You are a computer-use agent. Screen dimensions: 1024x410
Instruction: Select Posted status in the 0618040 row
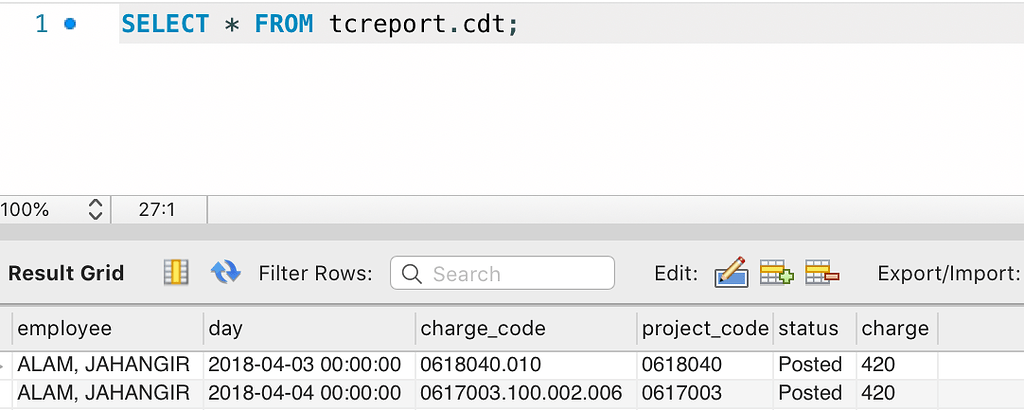(815, 364)
